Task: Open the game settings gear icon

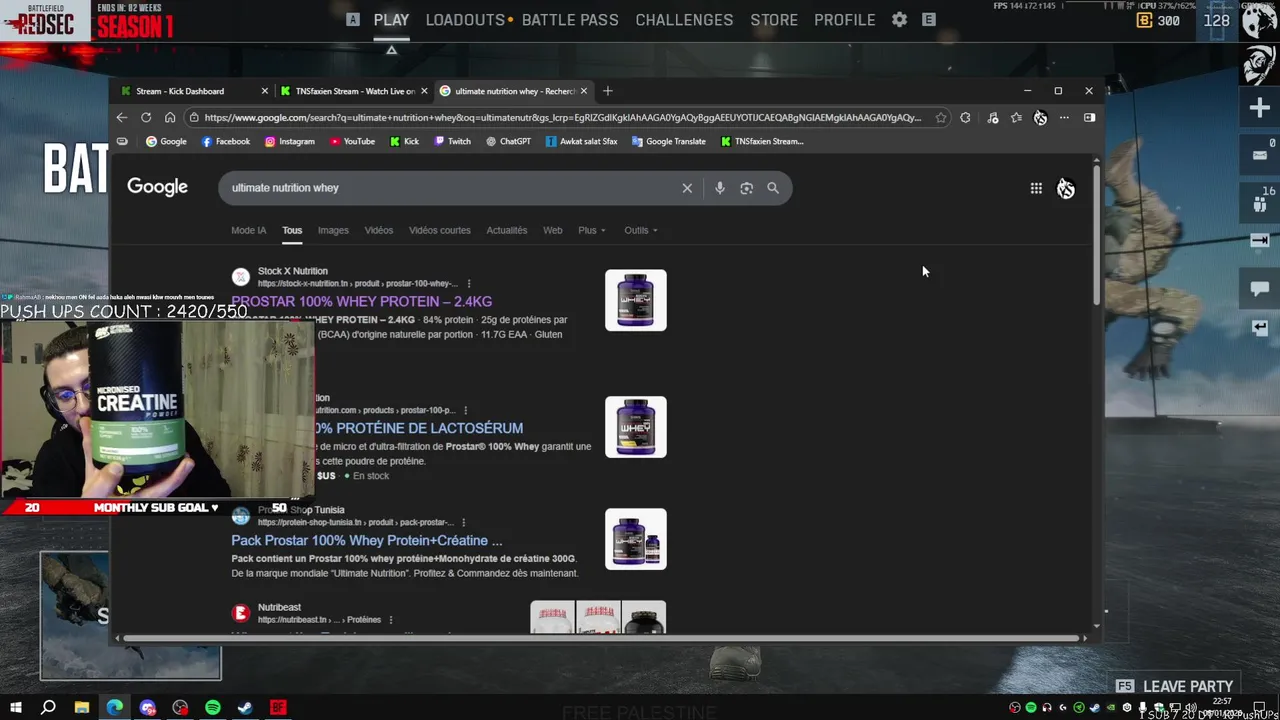Action: coord(899,20)
